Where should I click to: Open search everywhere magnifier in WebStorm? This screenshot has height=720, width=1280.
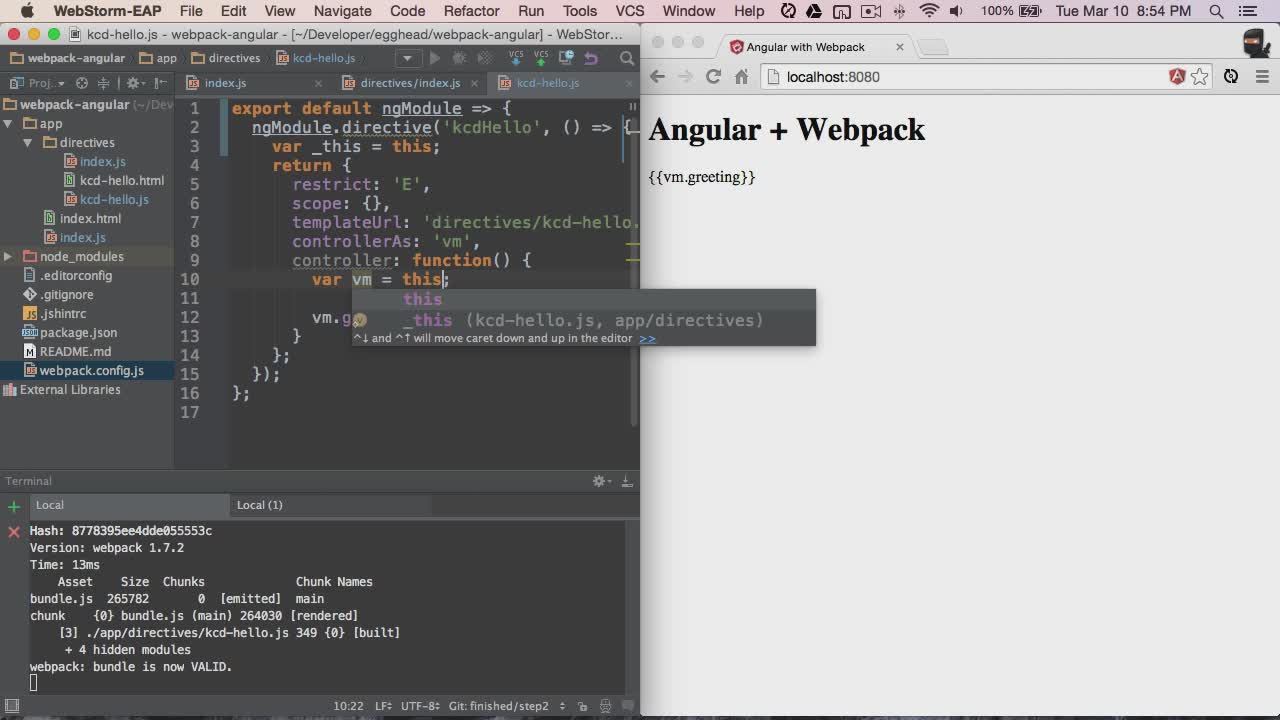coord(627,58)
